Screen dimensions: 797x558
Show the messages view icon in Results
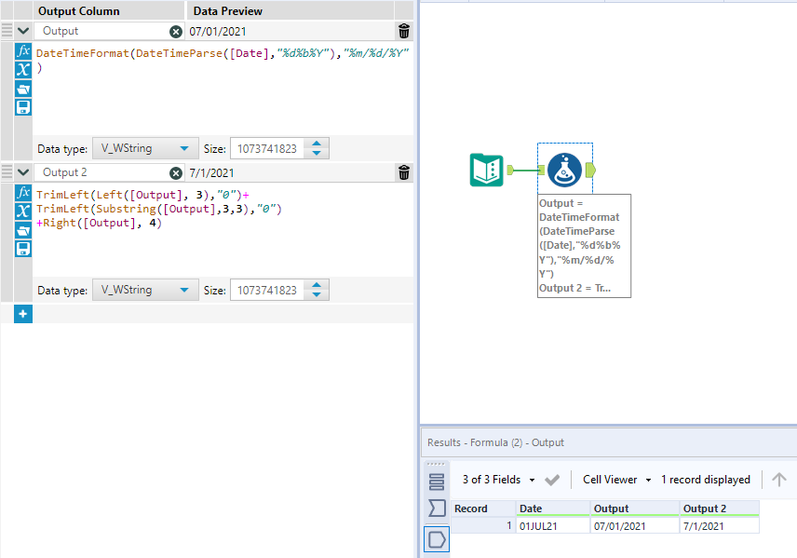(437, 481)
